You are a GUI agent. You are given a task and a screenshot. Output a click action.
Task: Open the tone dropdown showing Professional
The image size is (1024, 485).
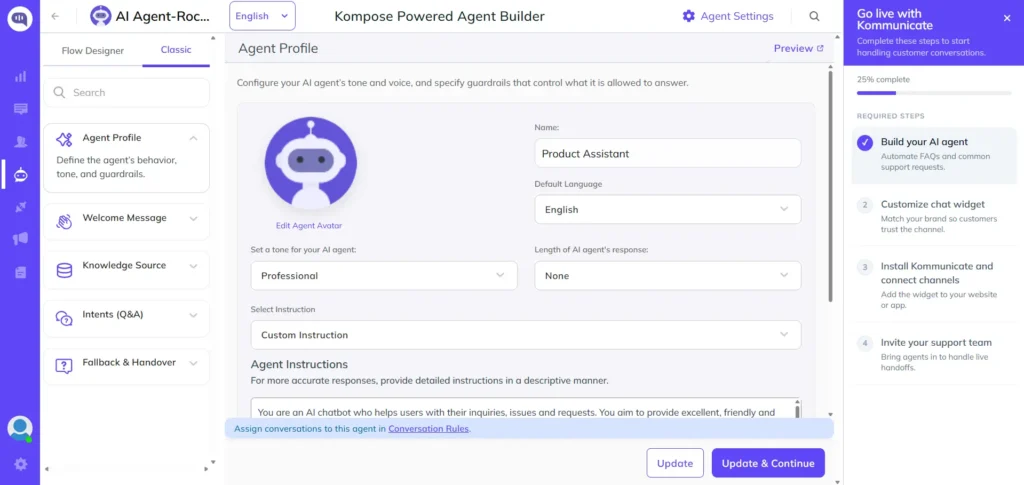(x=384, y=275)
